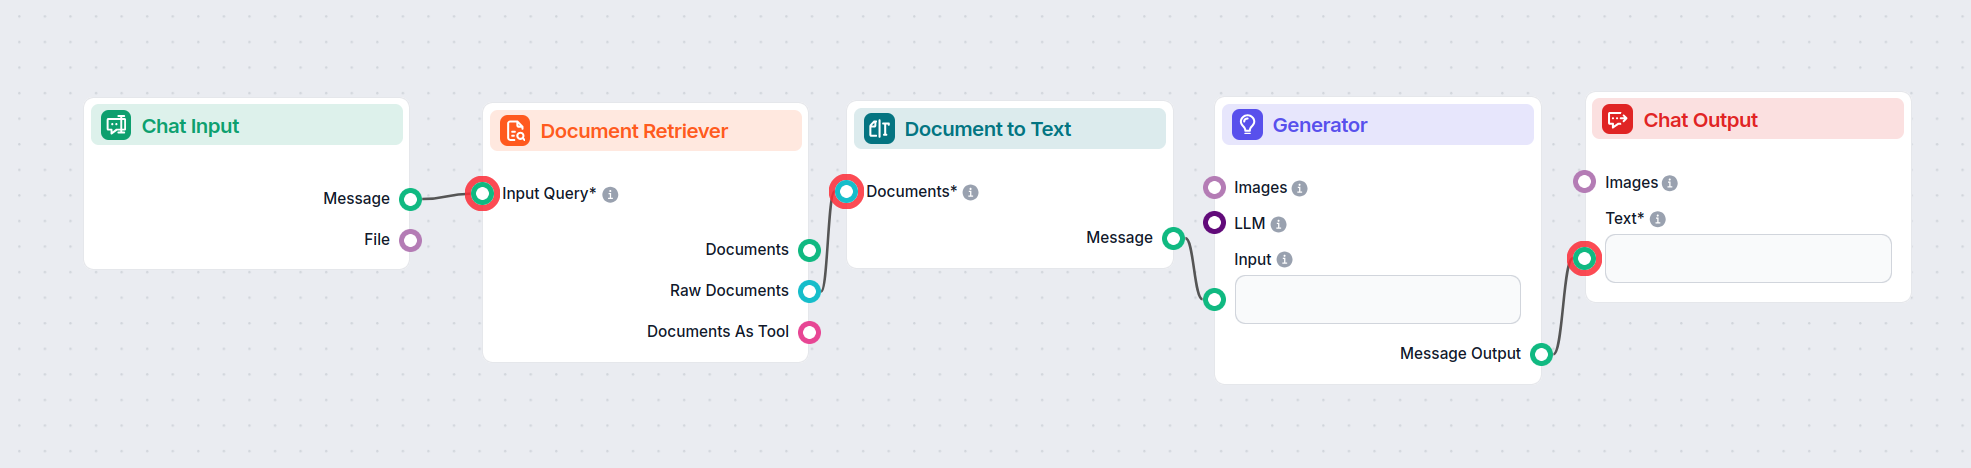Select the Generator node title
This screenshot has height=468, width=1971.
pos(1320,125)
